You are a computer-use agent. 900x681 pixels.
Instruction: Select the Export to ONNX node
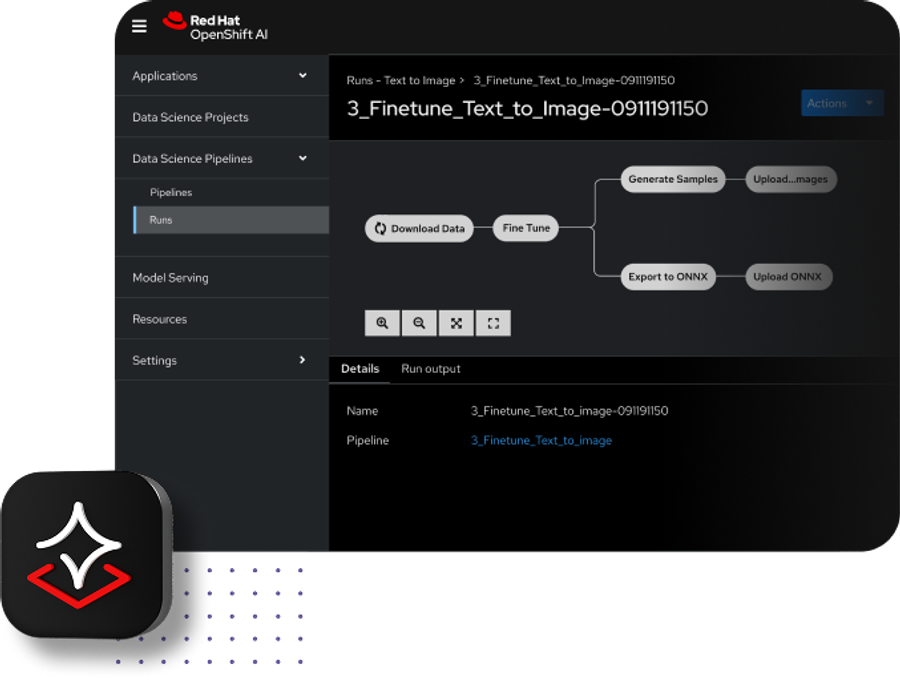point(667,277)
